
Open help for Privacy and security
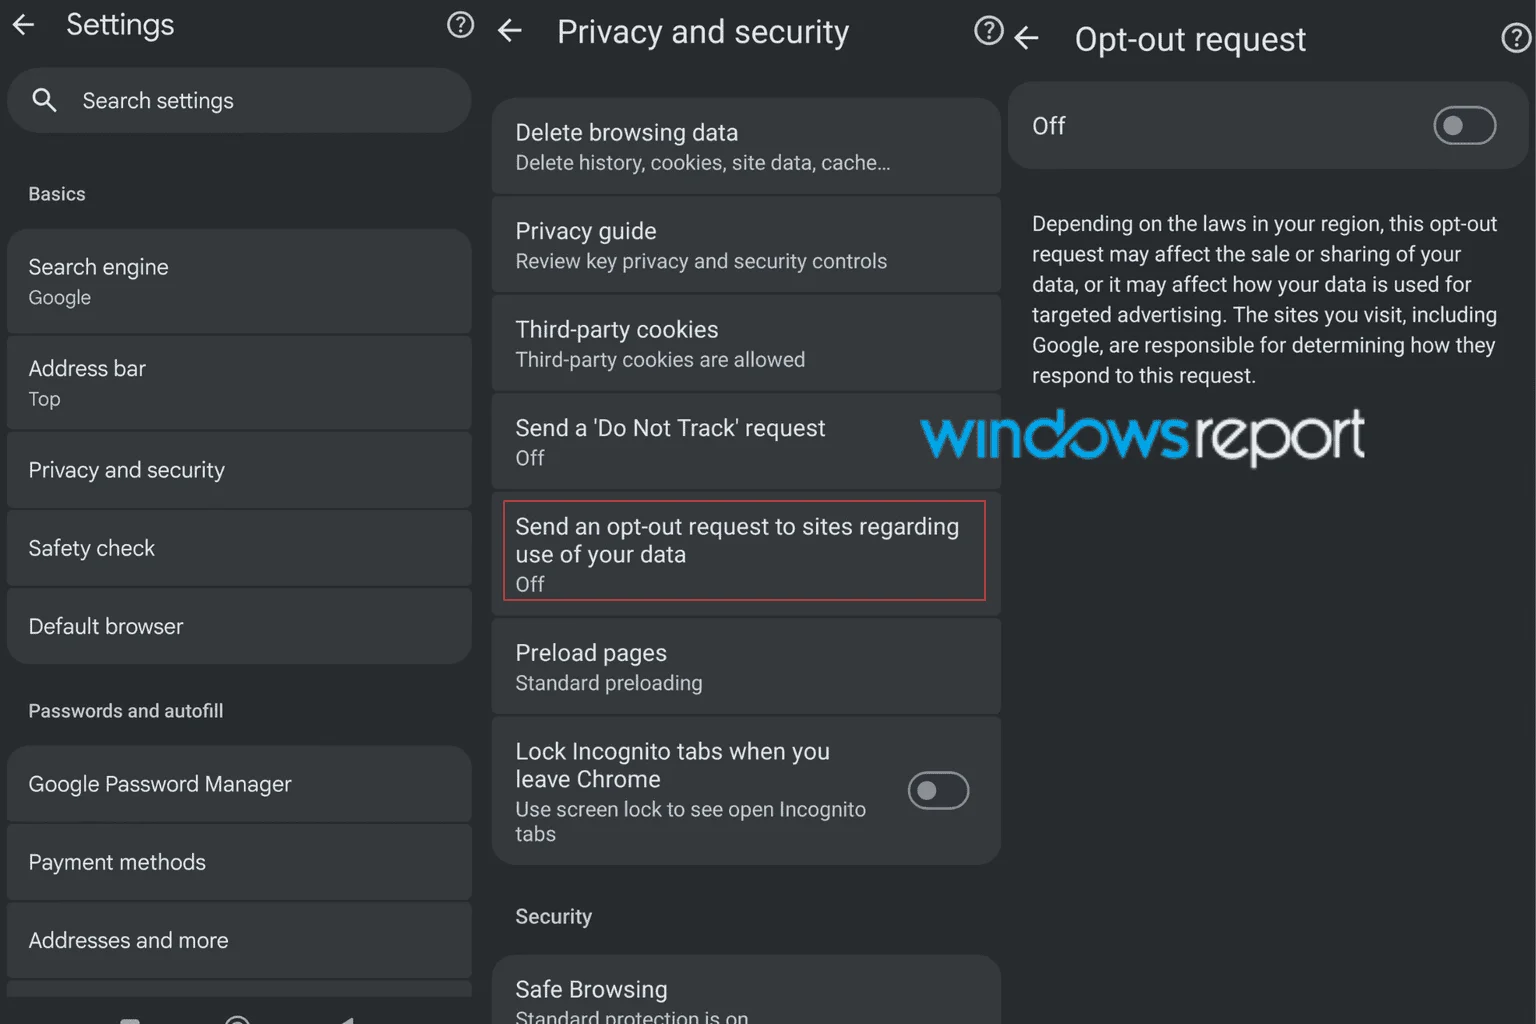[988, 31]
